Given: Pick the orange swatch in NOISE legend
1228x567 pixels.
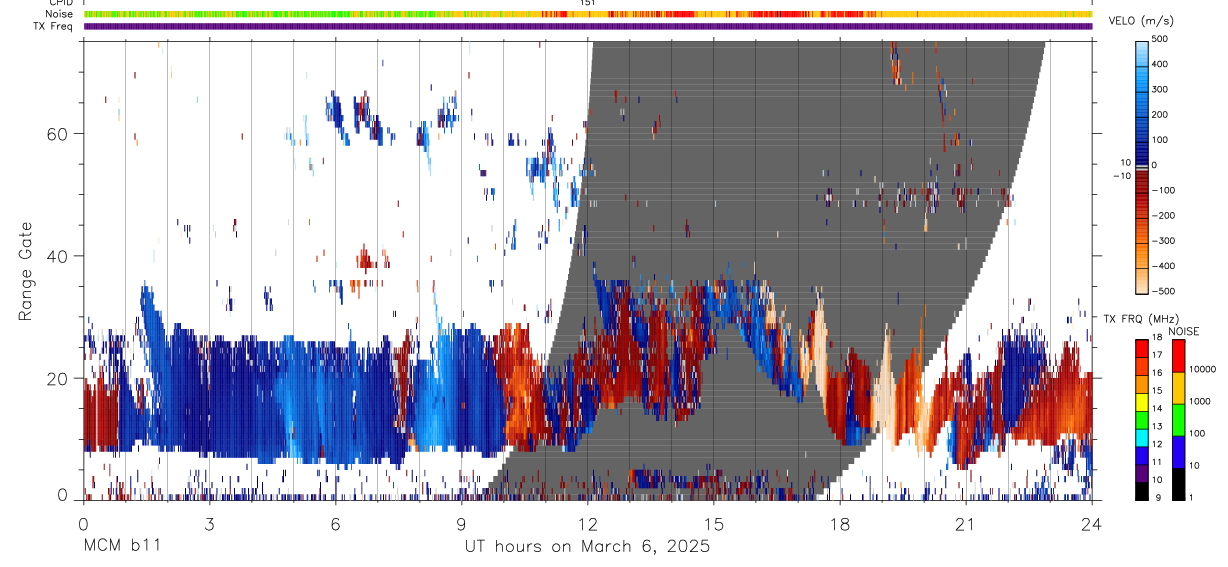Looking at the screenshot, I should 1177,387.
